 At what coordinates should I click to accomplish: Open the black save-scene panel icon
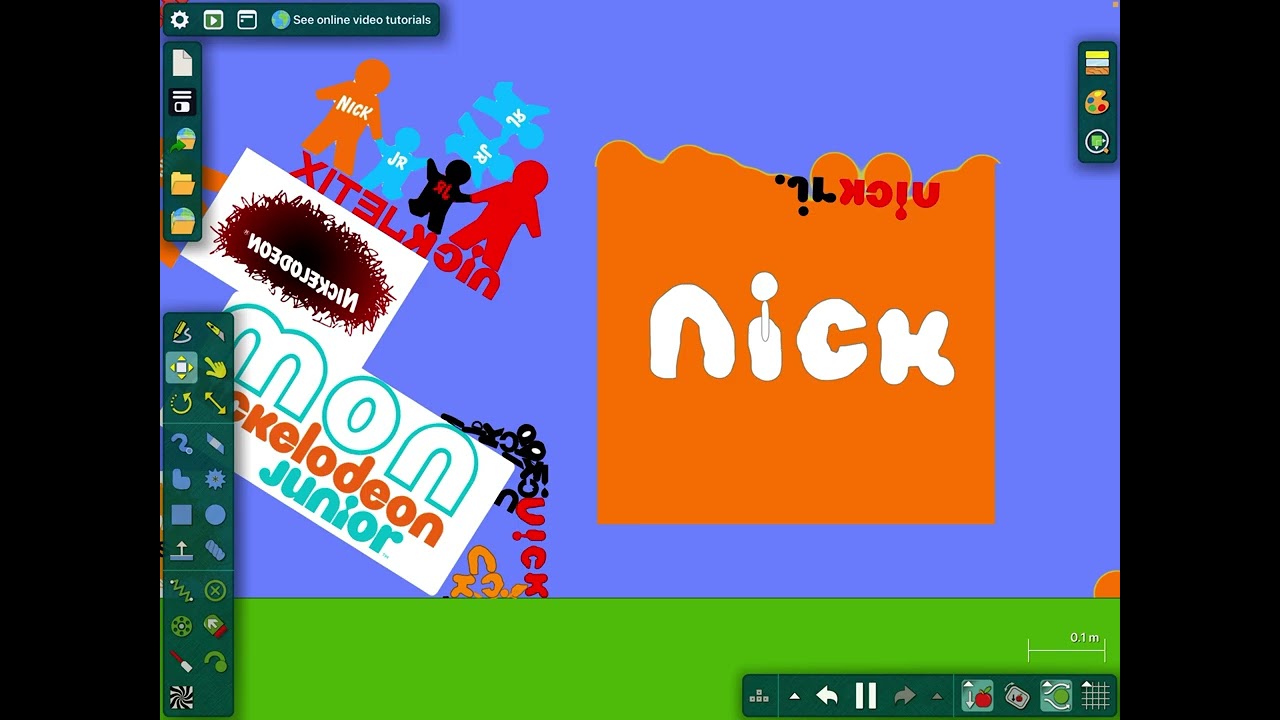click(182, 101)
